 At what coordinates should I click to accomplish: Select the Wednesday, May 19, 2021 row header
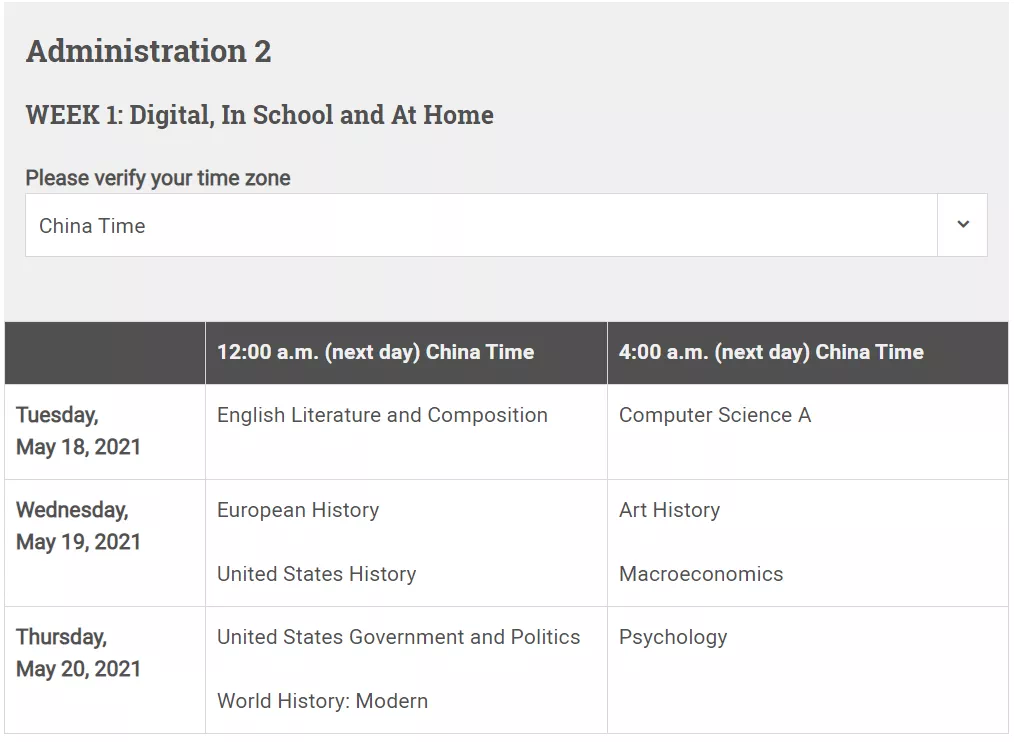click(78, 526)
